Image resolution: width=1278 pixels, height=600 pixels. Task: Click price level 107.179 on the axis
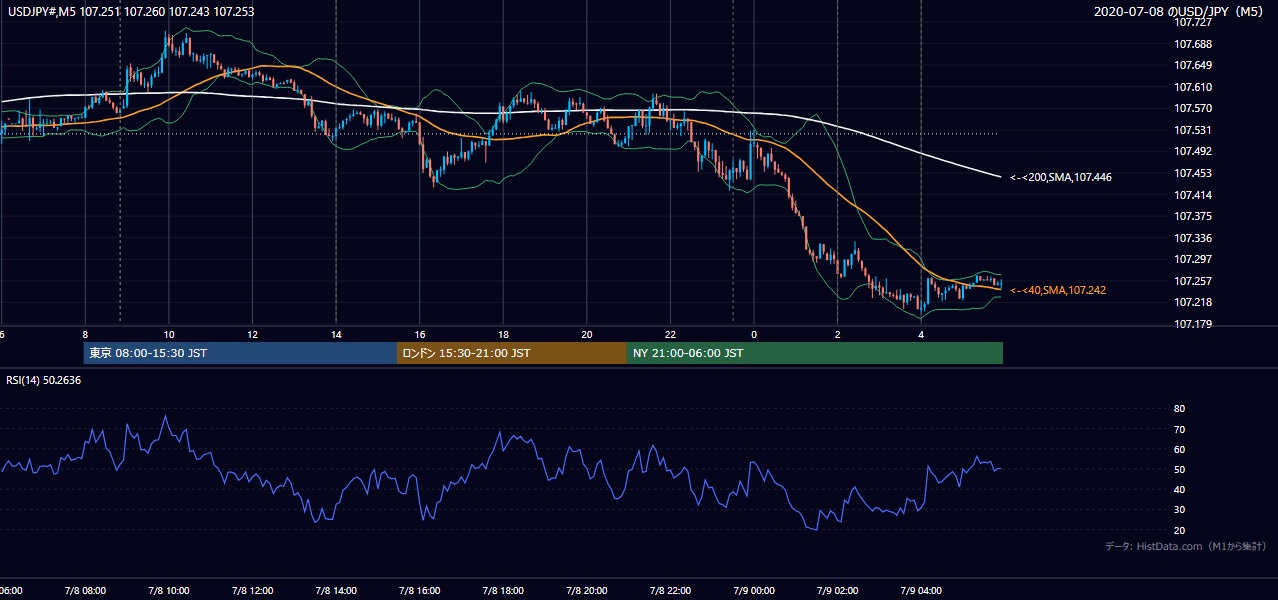coord(1193,324)
